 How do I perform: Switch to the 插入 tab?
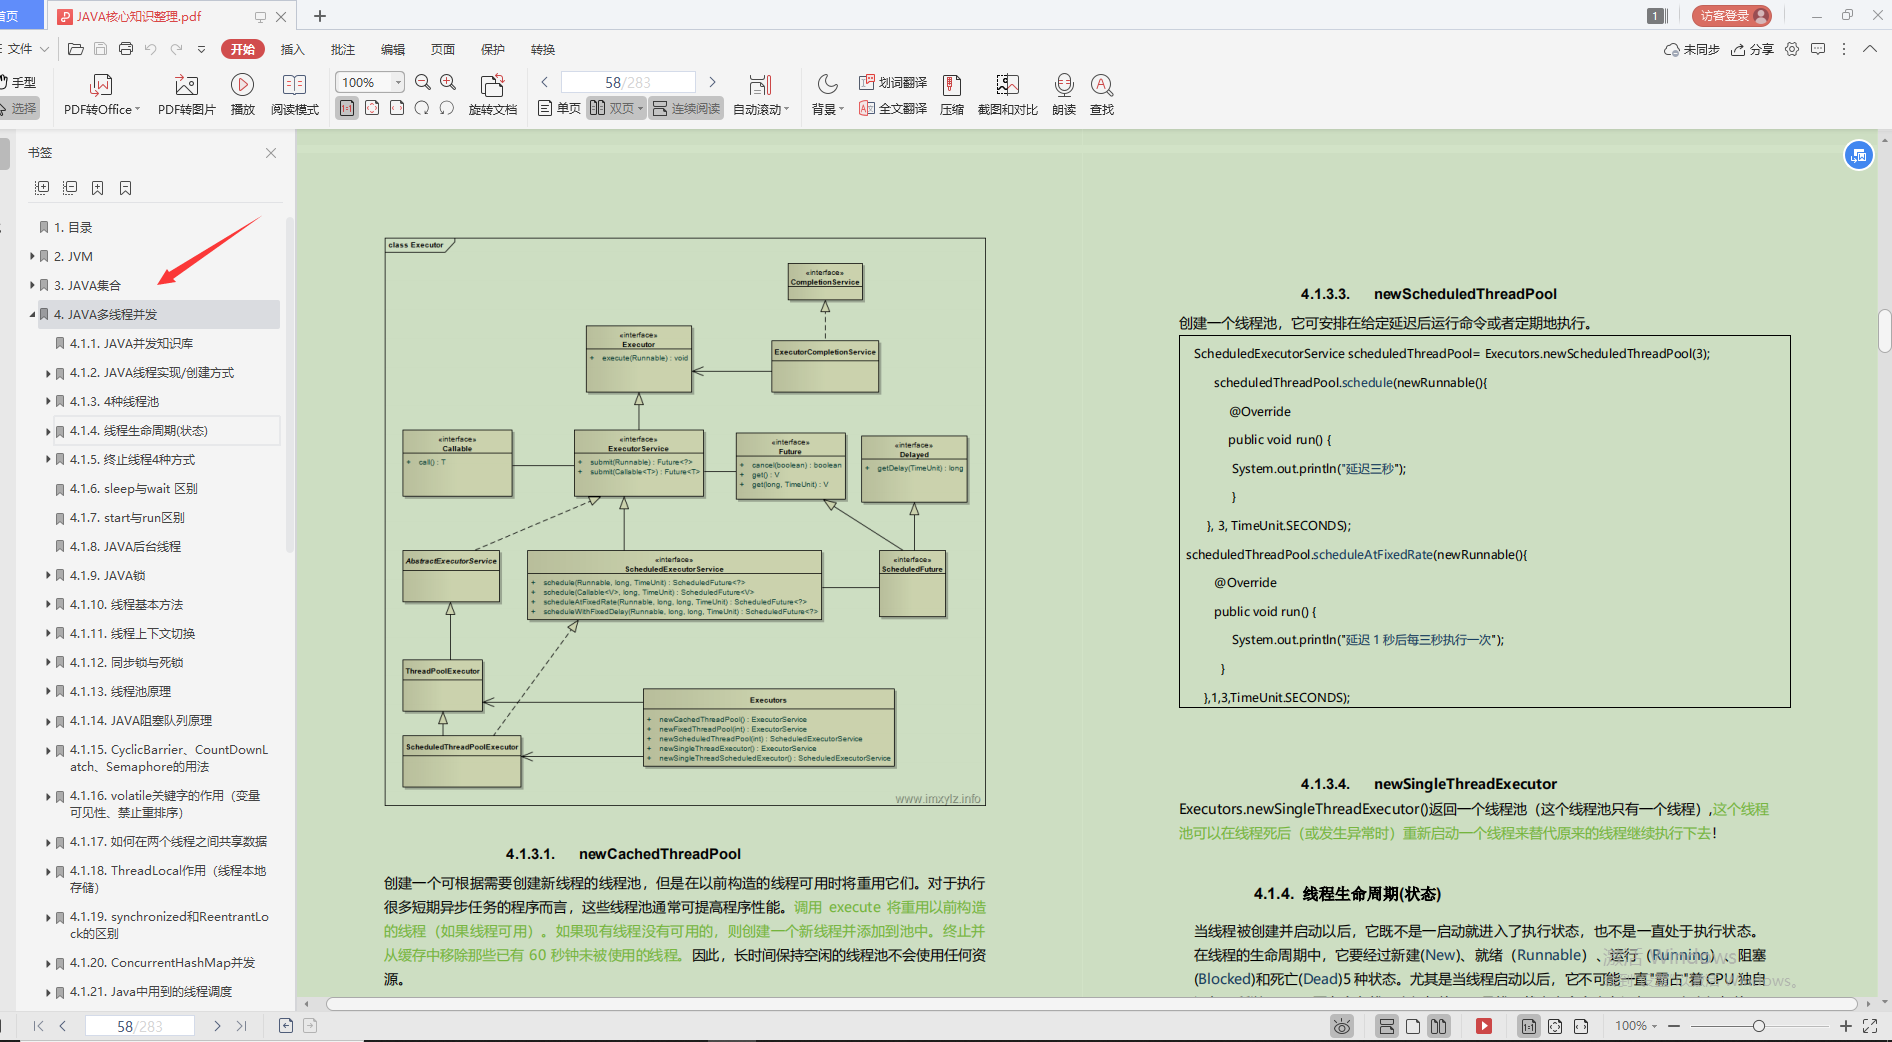tap(292, 49)
